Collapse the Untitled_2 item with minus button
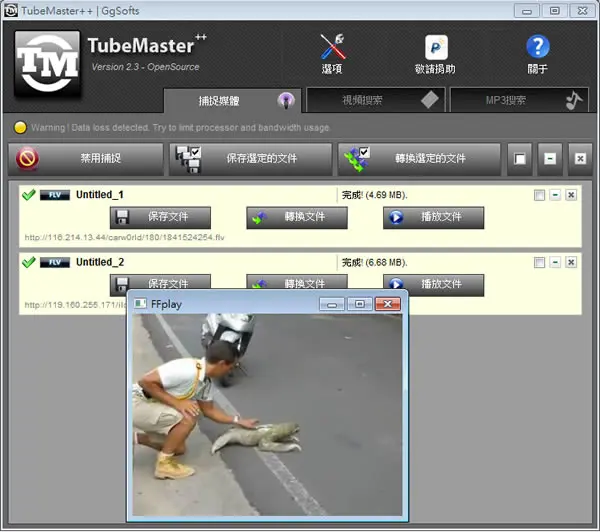Image resolution: width=600 pixels, height=532 pixels. point(555,263)
